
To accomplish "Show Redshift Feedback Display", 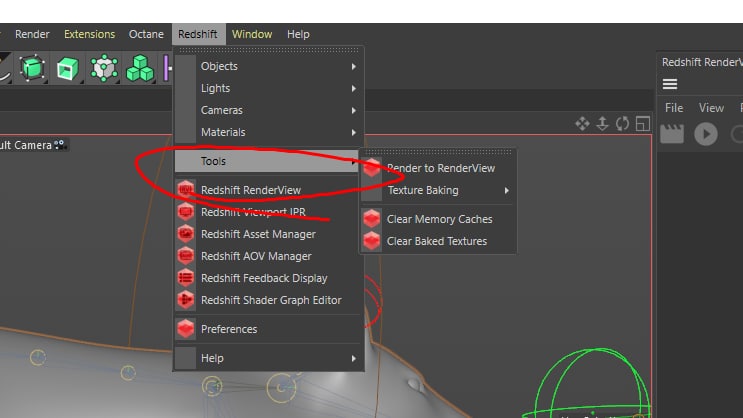I will point(267,278).
